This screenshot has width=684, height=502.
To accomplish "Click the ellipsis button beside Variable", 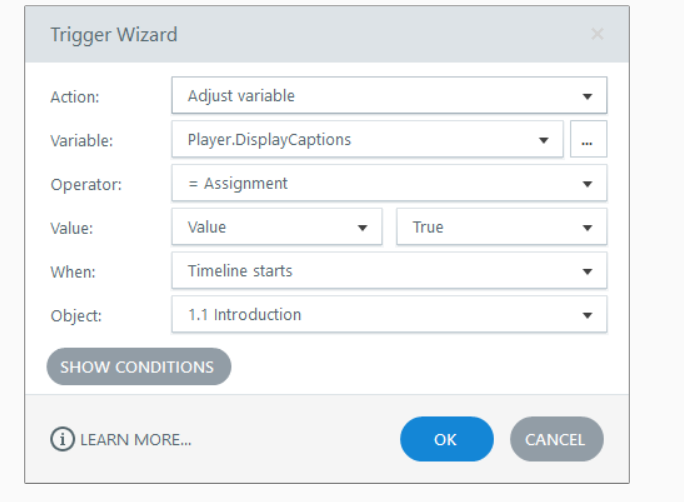I will click(588, 141).
